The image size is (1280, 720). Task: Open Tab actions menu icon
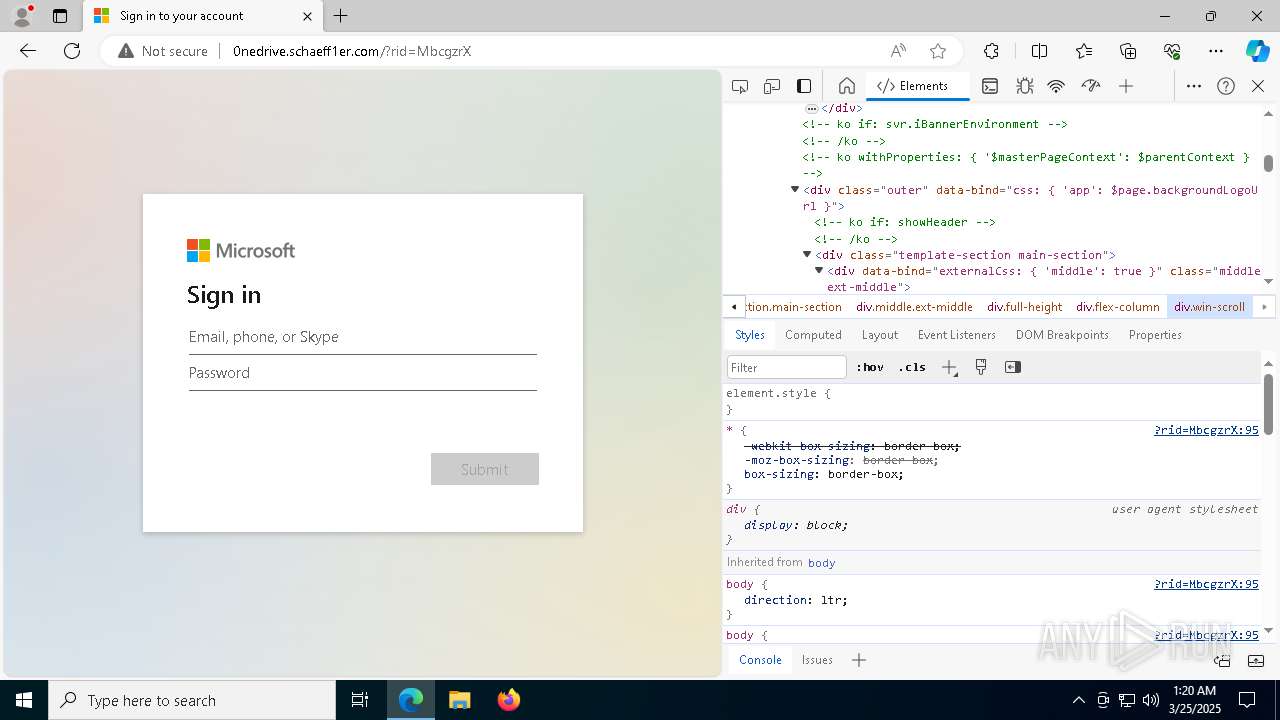pyautogui.click(x=60, y=16)
